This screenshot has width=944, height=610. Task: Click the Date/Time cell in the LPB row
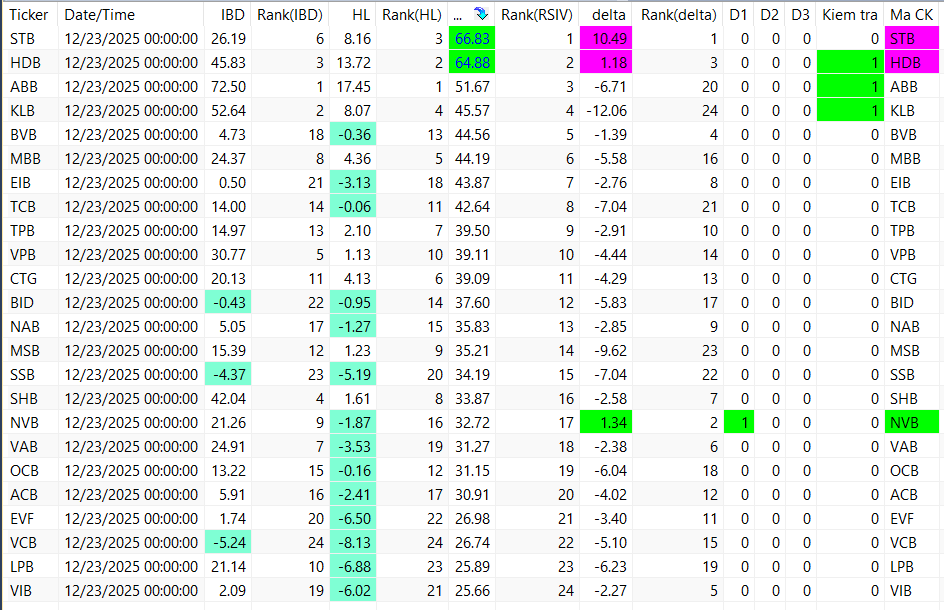pyautogui.click(x=131, y=567)
